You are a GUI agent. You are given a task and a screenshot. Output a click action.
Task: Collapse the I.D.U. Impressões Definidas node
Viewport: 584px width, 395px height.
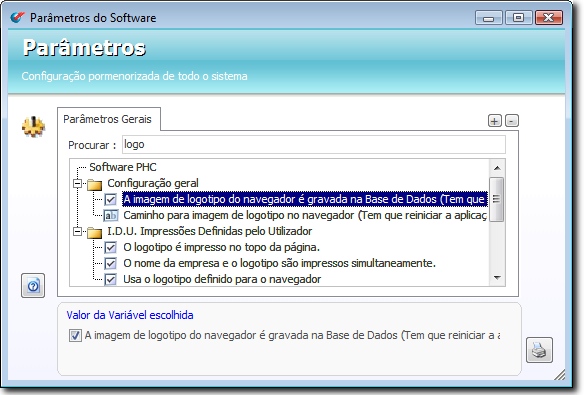[77, 232]
